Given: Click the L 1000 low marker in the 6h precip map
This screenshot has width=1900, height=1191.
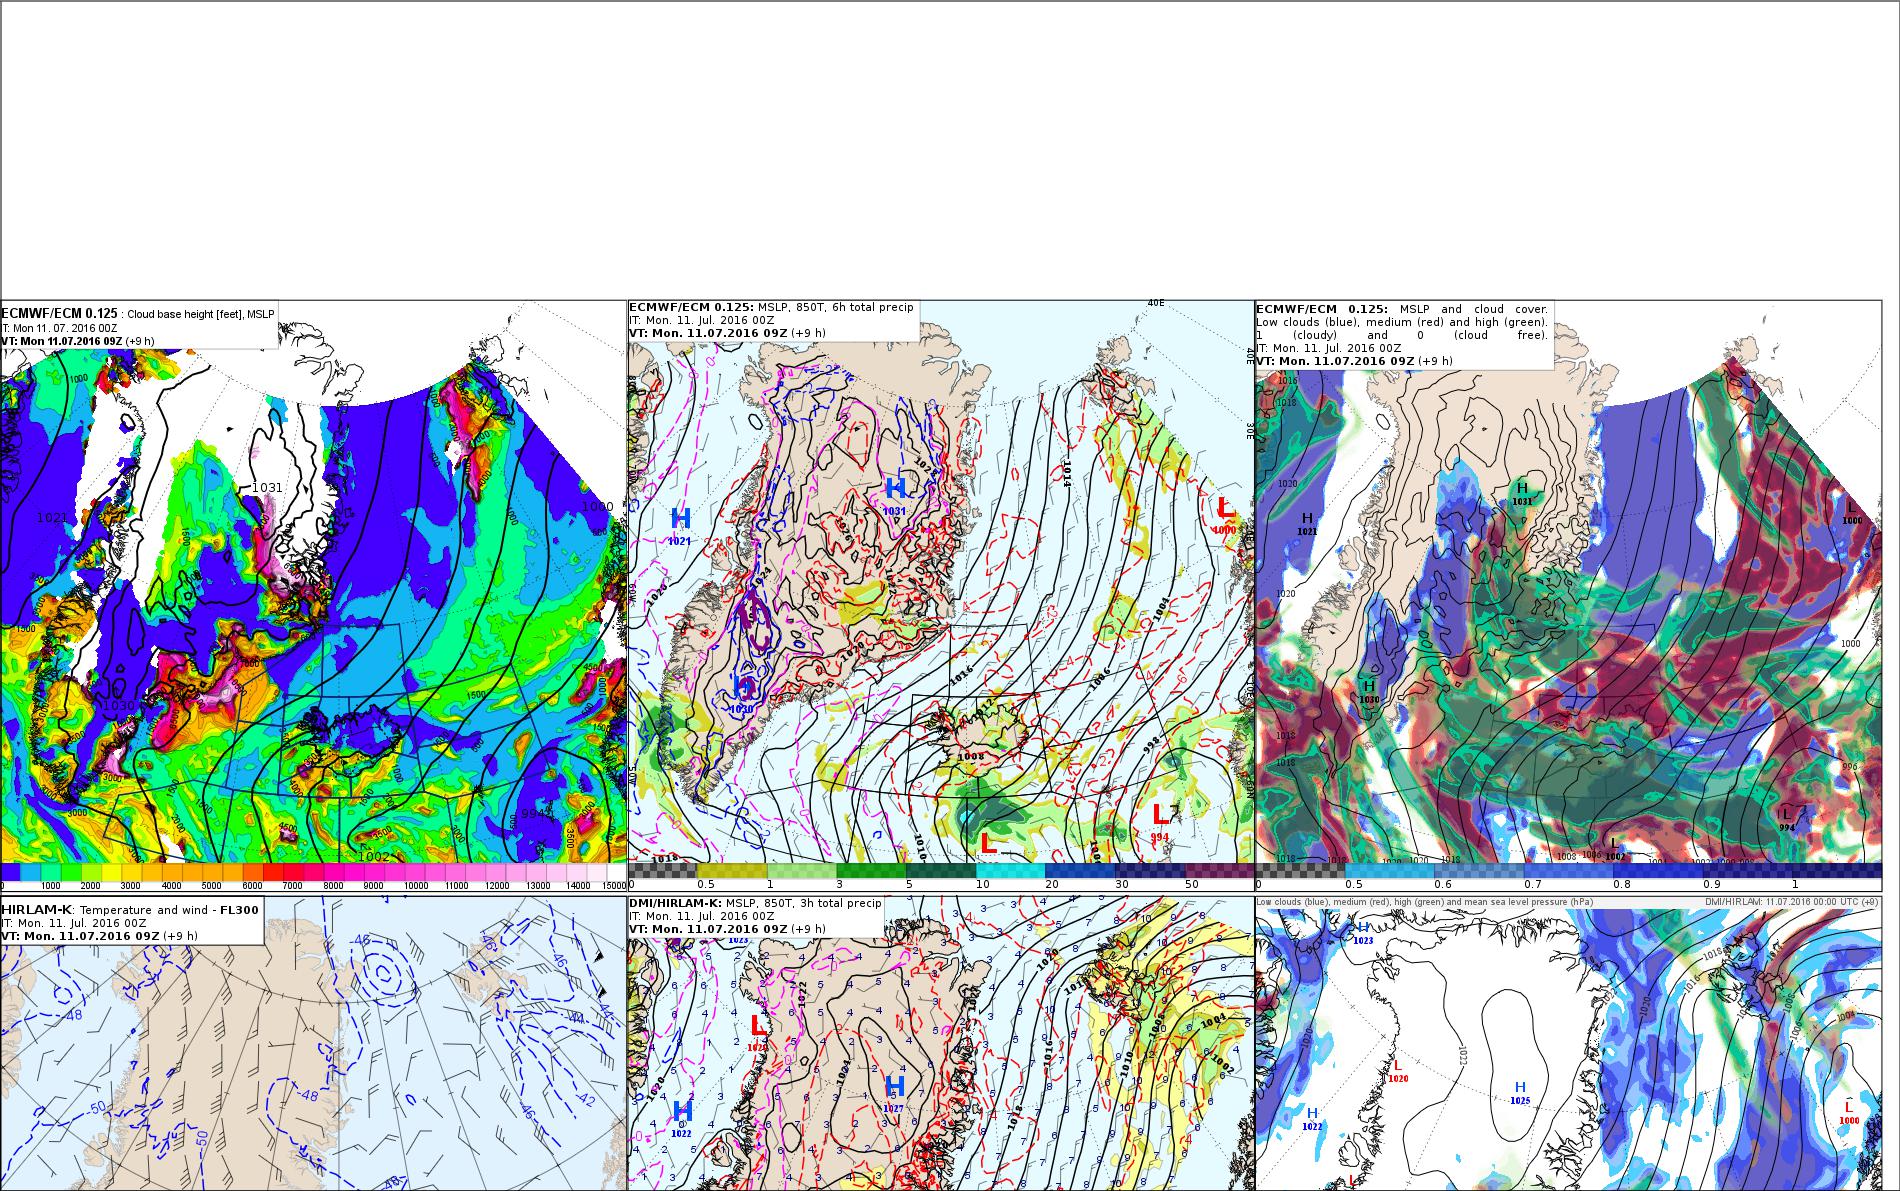Looking at the screenshot, I should (1226, 513).
